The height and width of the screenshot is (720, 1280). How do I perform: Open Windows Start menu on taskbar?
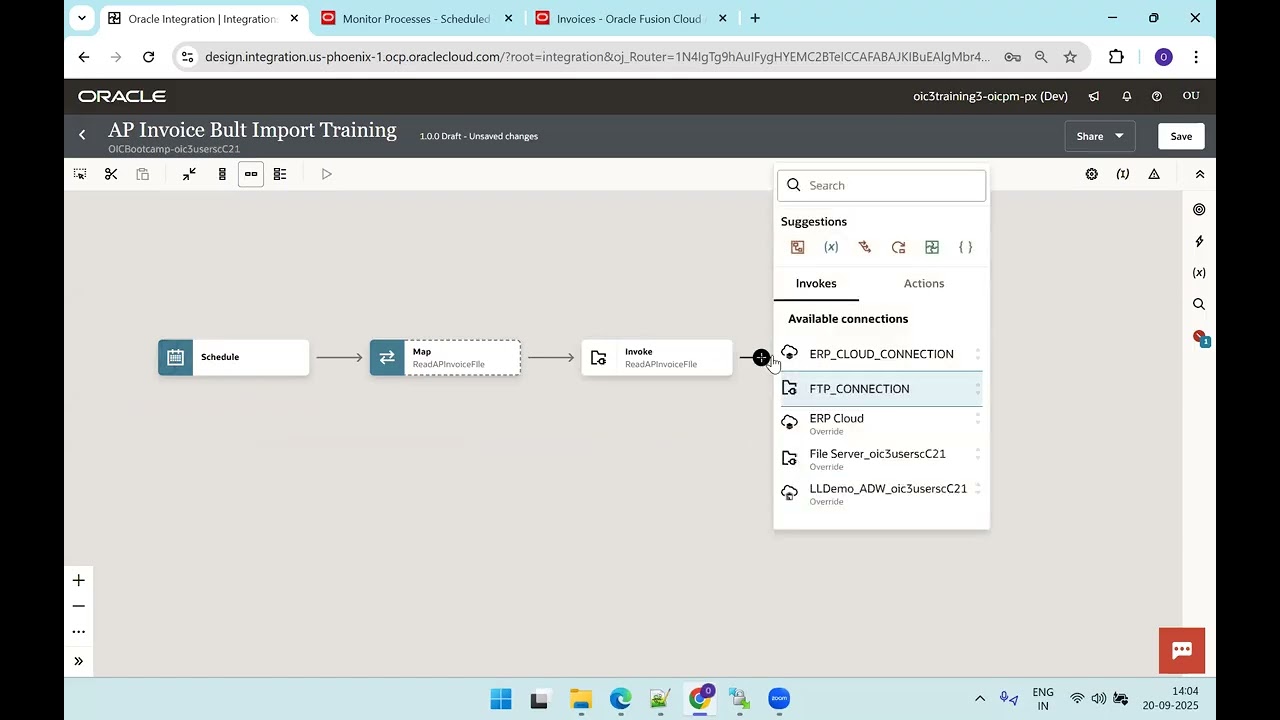501,699
